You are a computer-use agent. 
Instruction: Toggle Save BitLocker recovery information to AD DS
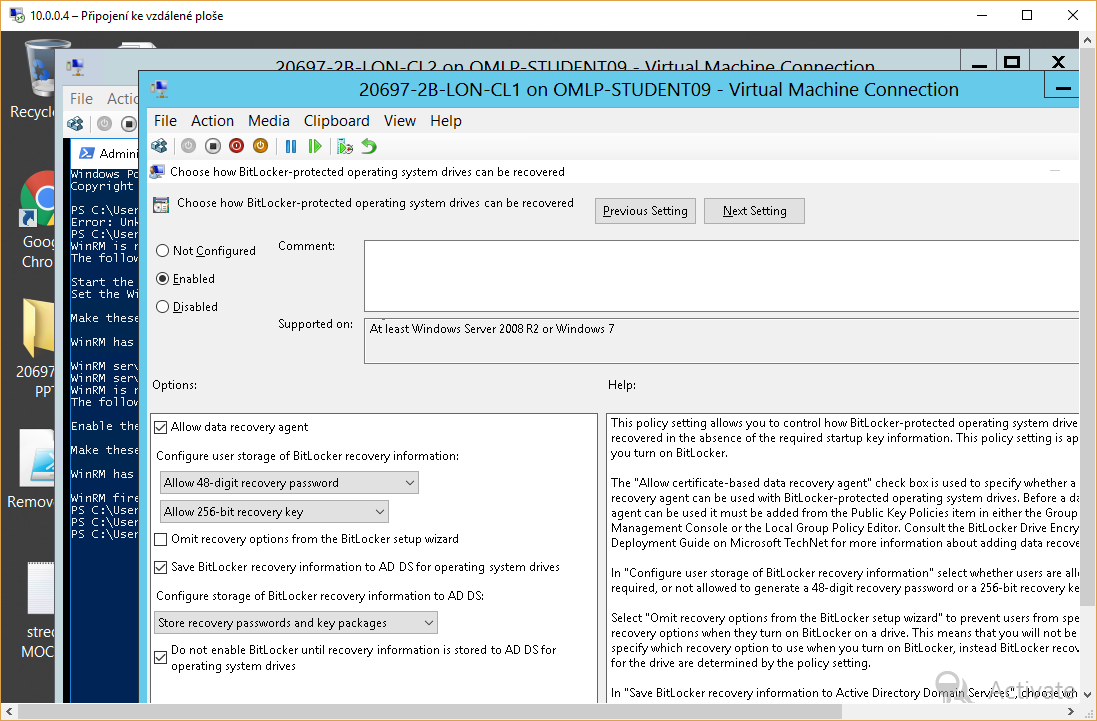[161, 567]
